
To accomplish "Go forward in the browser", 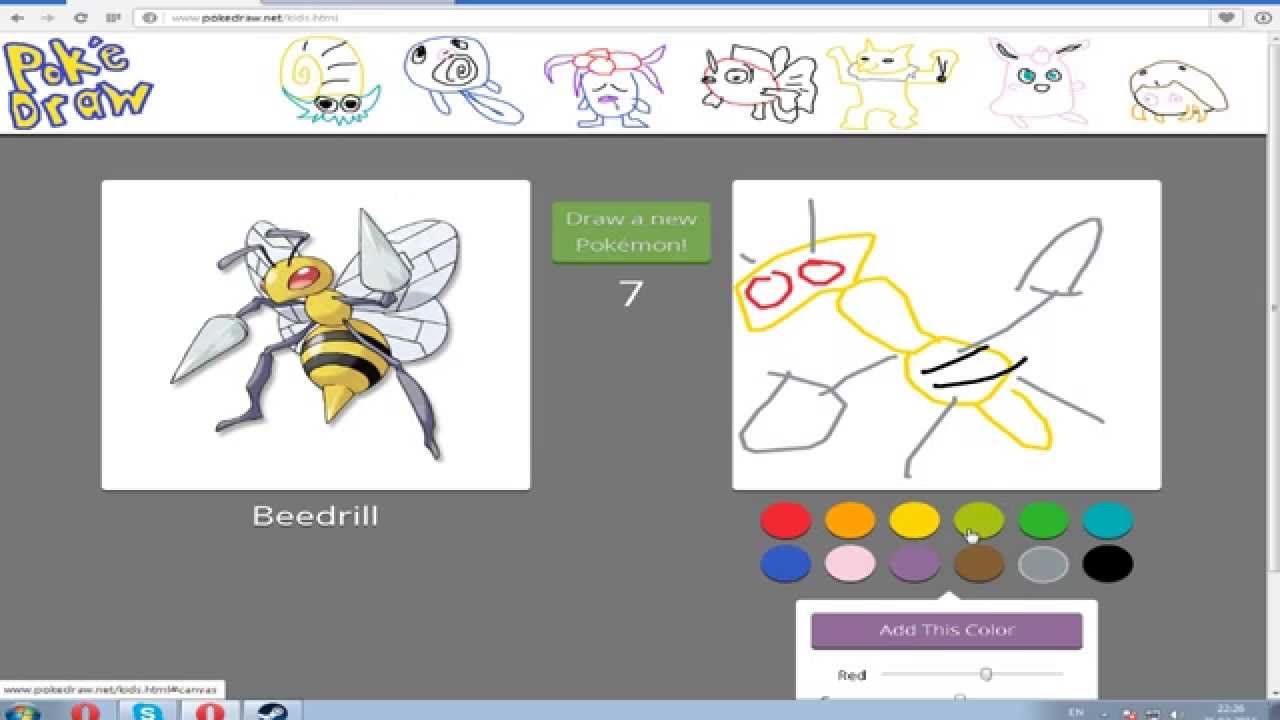I will [x=48, y=18].
